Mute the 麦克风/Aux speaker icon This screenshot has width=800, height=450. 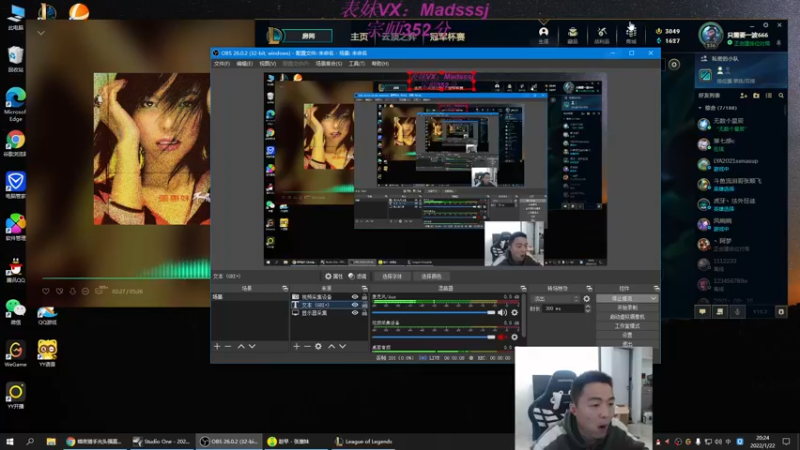502,312
